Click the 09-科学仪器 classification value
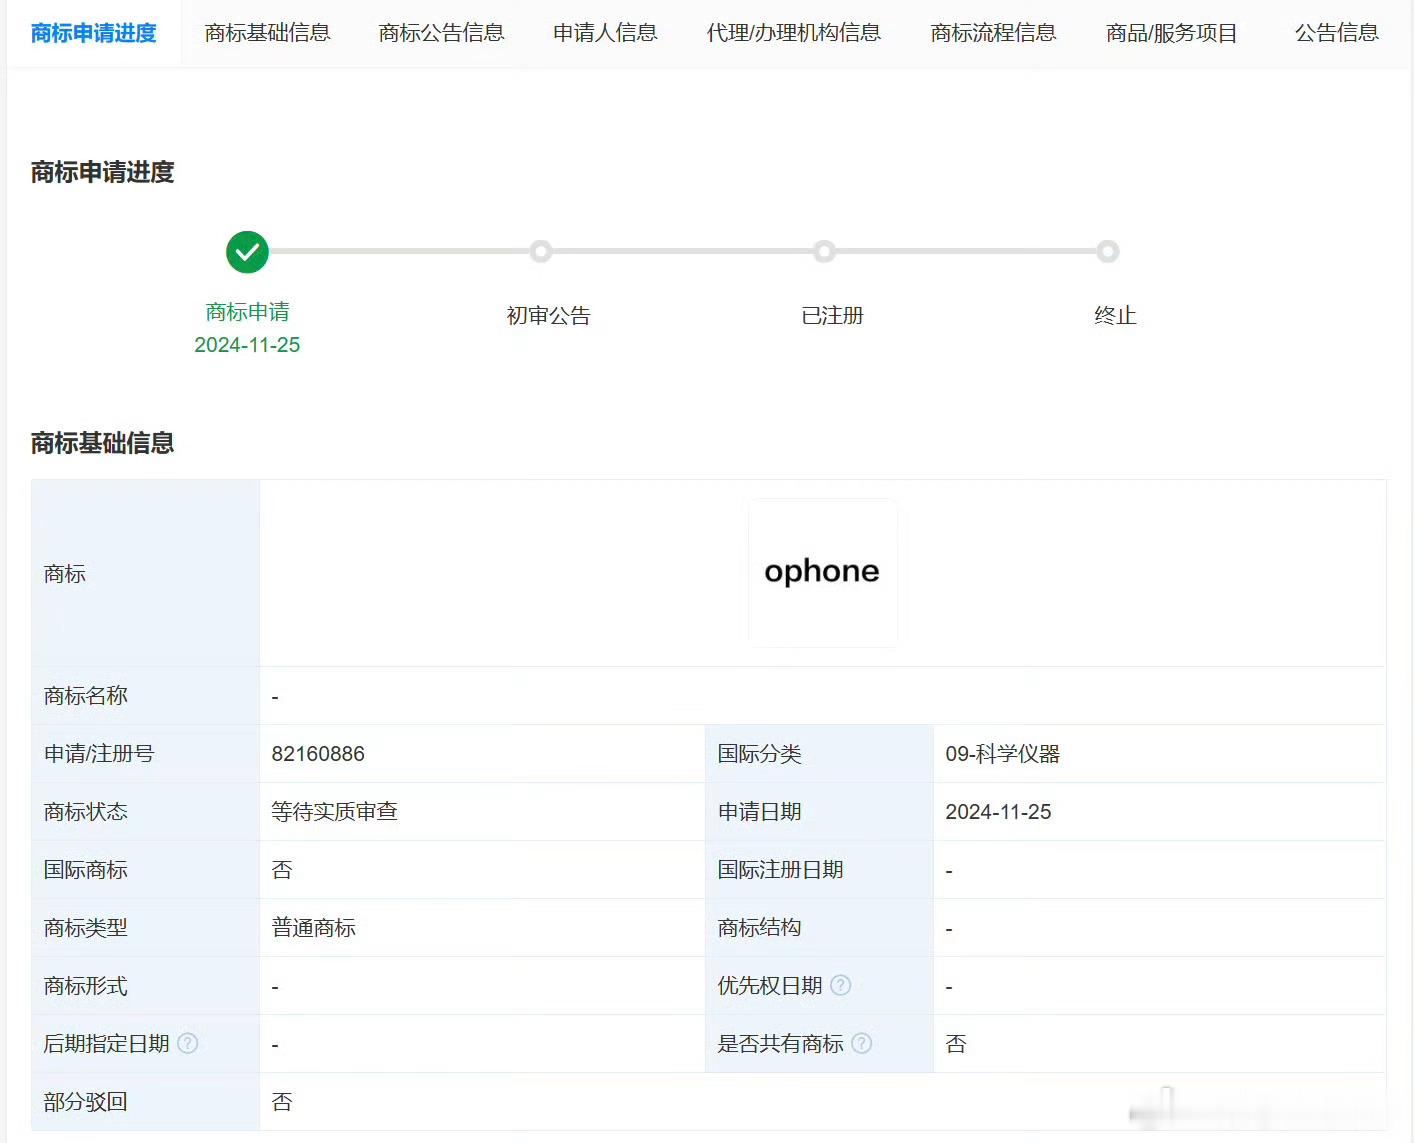Screen dimensions: 1414x1143 (x=1002, y=754)
